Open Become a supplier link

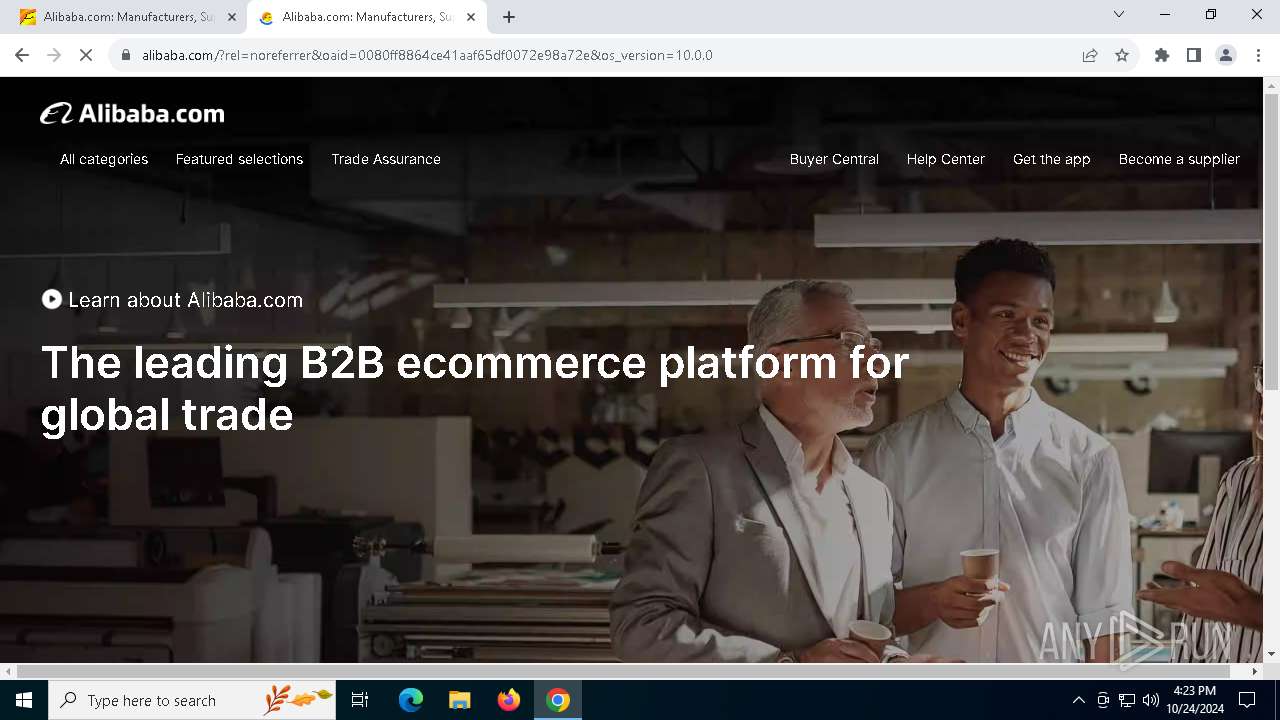tap(1179, 159)
